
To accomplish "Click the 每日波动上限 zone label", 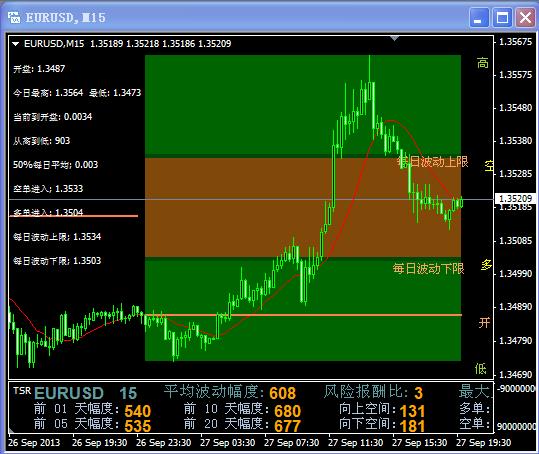I will [433, 162].
